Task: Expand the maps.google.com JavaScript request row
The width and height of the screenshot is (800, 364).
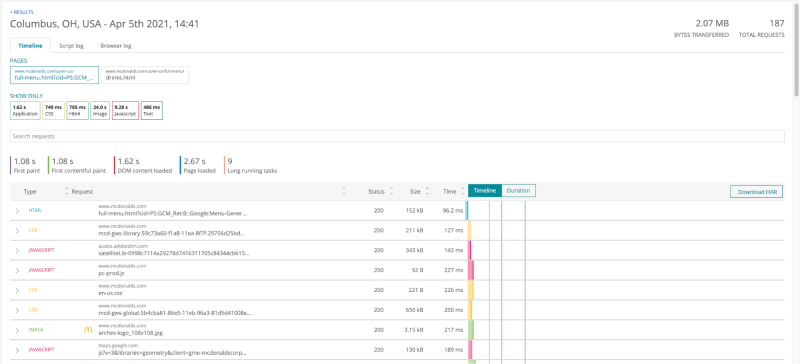Action: [17, 350]
